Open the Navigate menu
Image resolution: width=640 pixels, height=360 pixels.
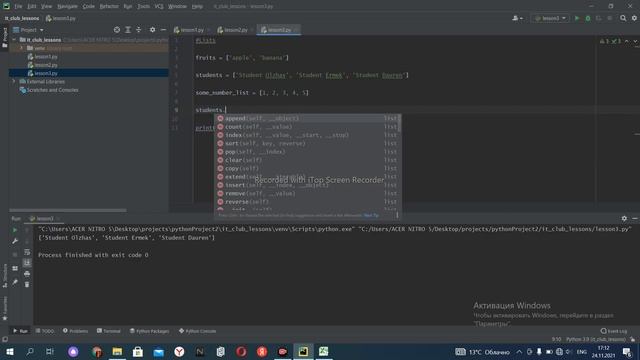pos(67,6)
